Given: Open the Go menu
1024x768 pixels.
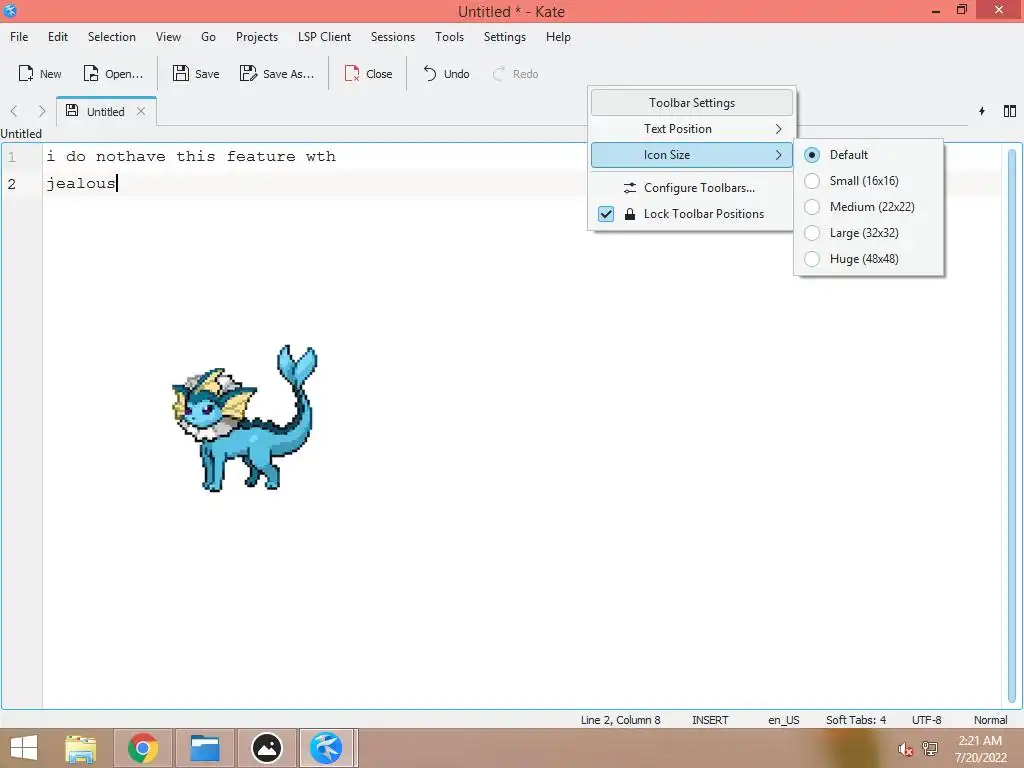Looking at the screenshot, I should 208,37.
